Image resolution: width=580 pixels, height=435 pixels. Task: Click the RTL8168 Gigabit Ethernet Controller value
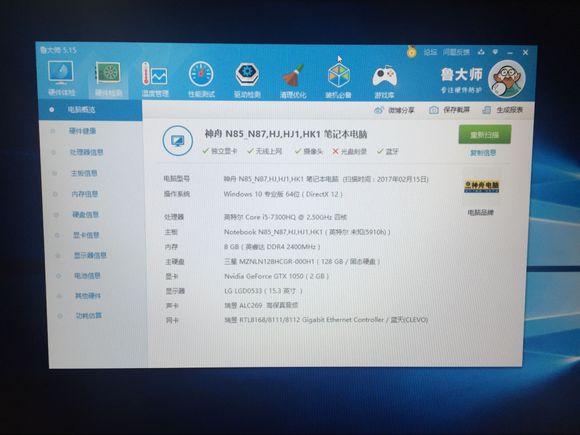click(x=326, y=320)
